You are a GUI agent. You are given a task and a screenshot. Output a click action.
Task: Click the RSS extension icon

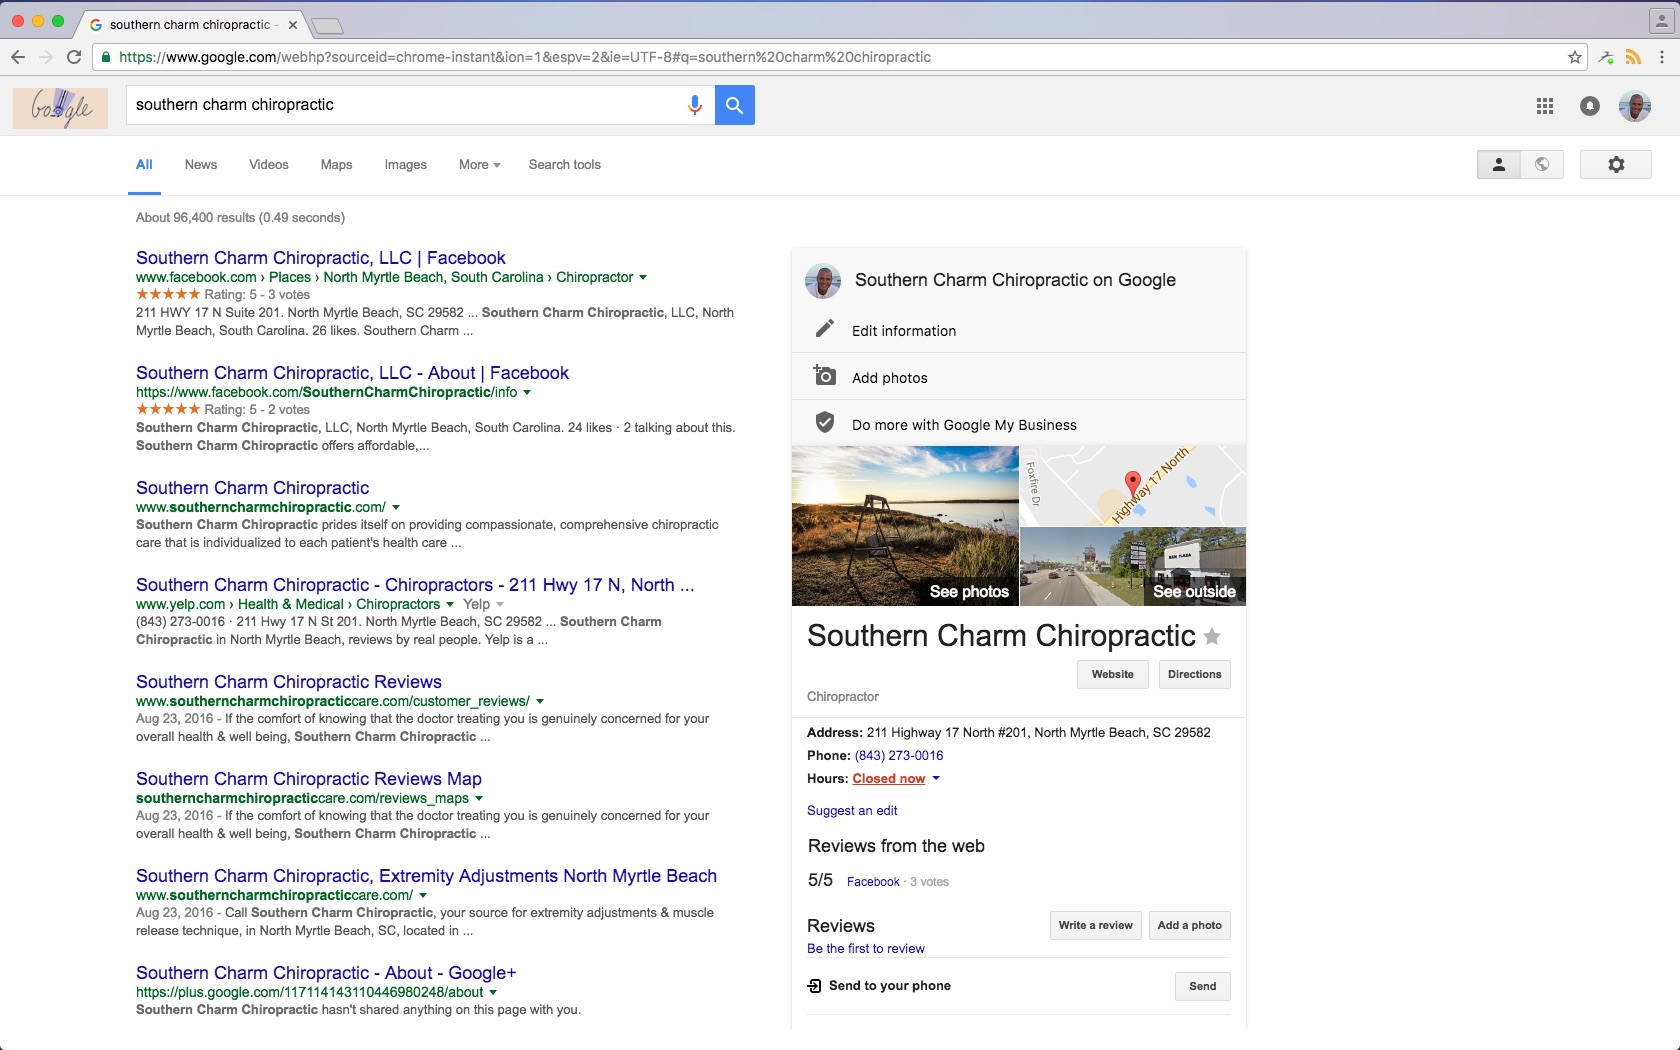point(1633,57)
